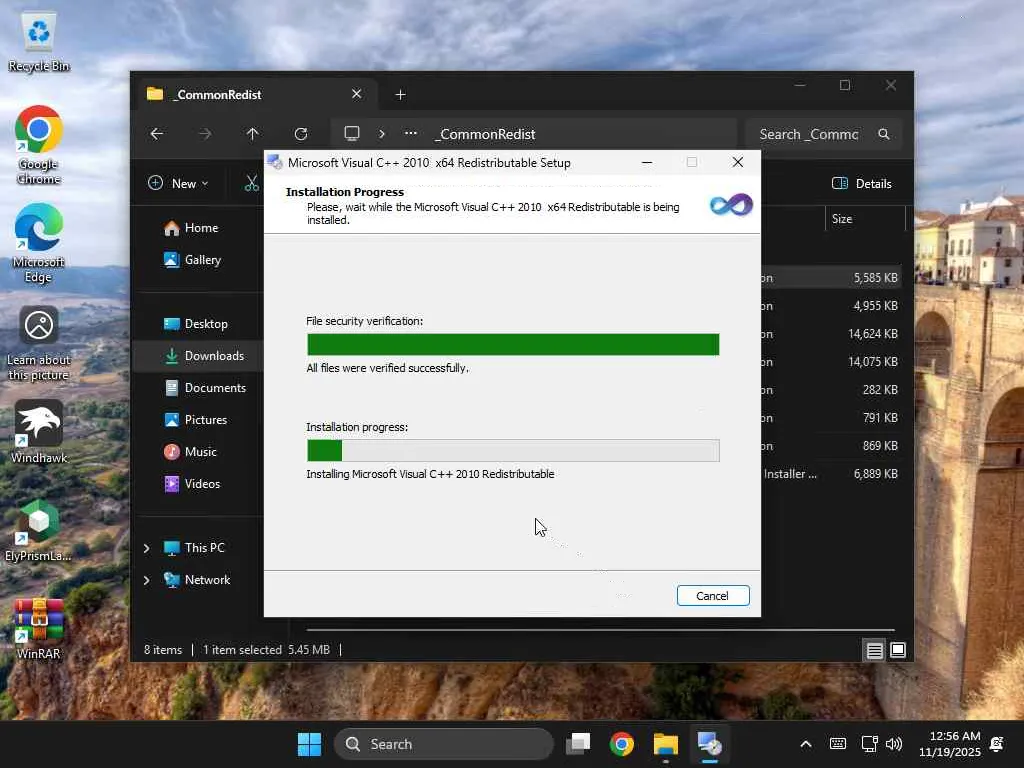Click the volume tray icon
This screenshot has width=1024, height=768.
[x=894, y=744]
